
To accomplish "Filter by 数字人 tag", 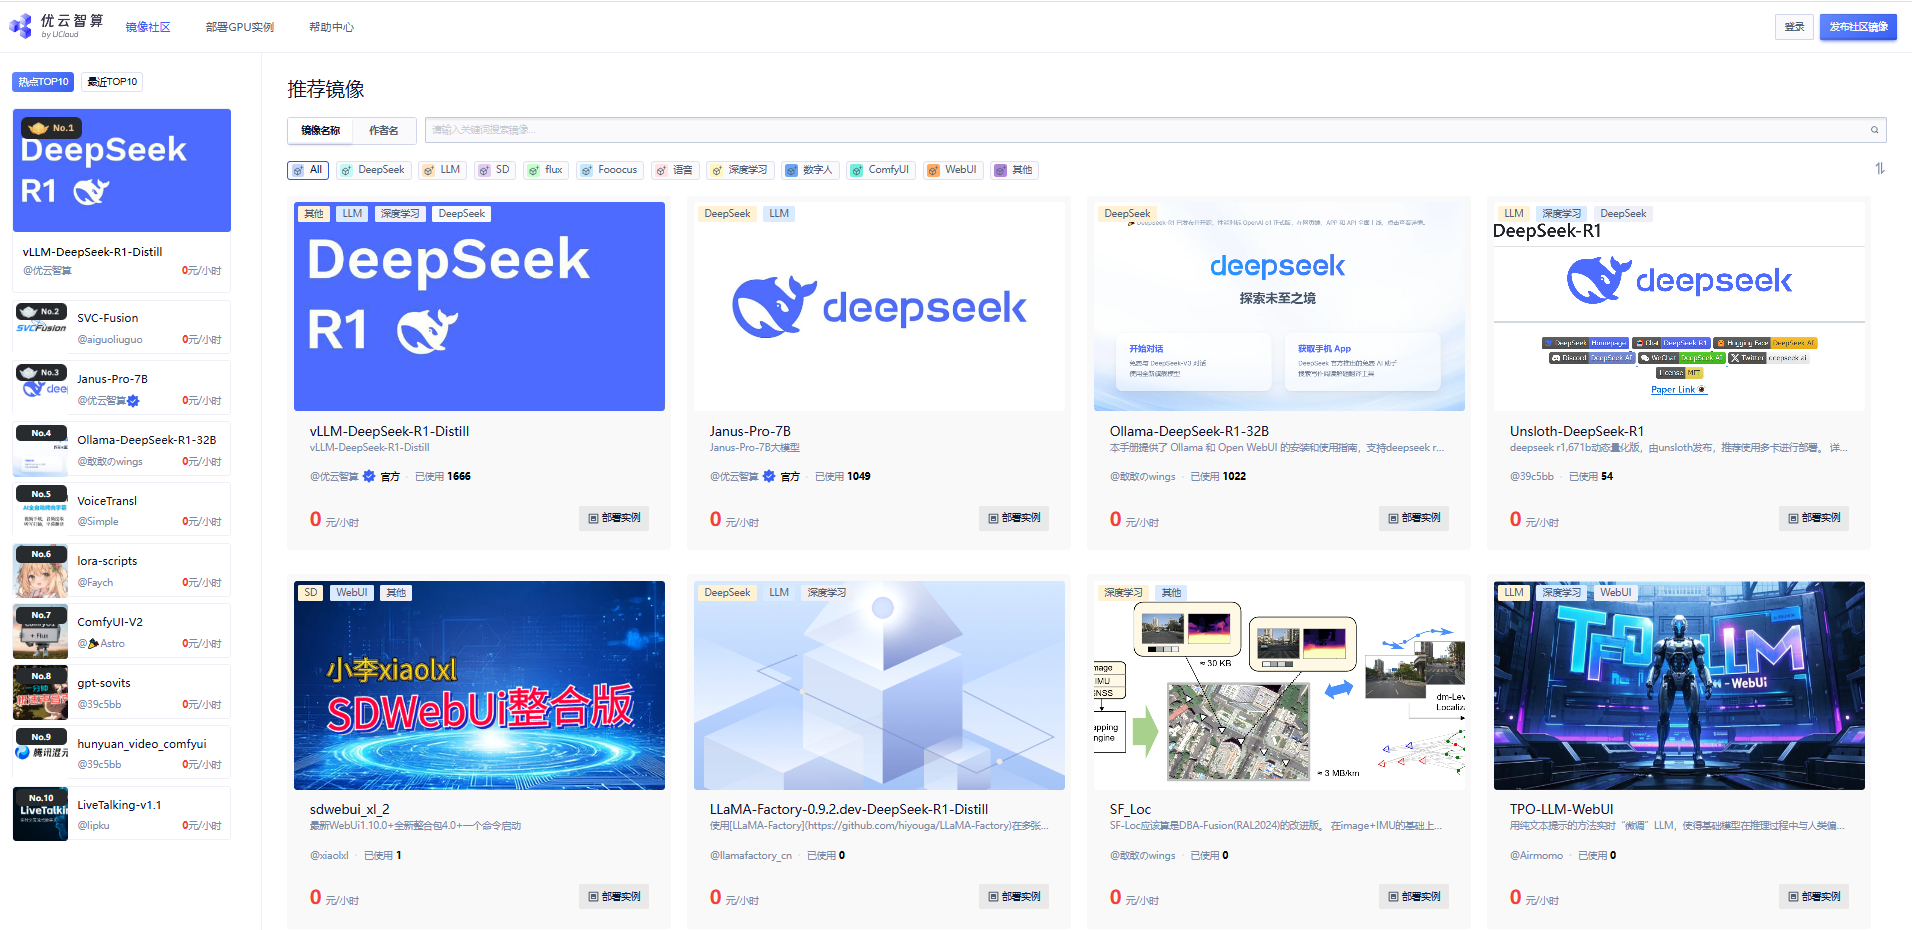I will (x=810, y=170).
